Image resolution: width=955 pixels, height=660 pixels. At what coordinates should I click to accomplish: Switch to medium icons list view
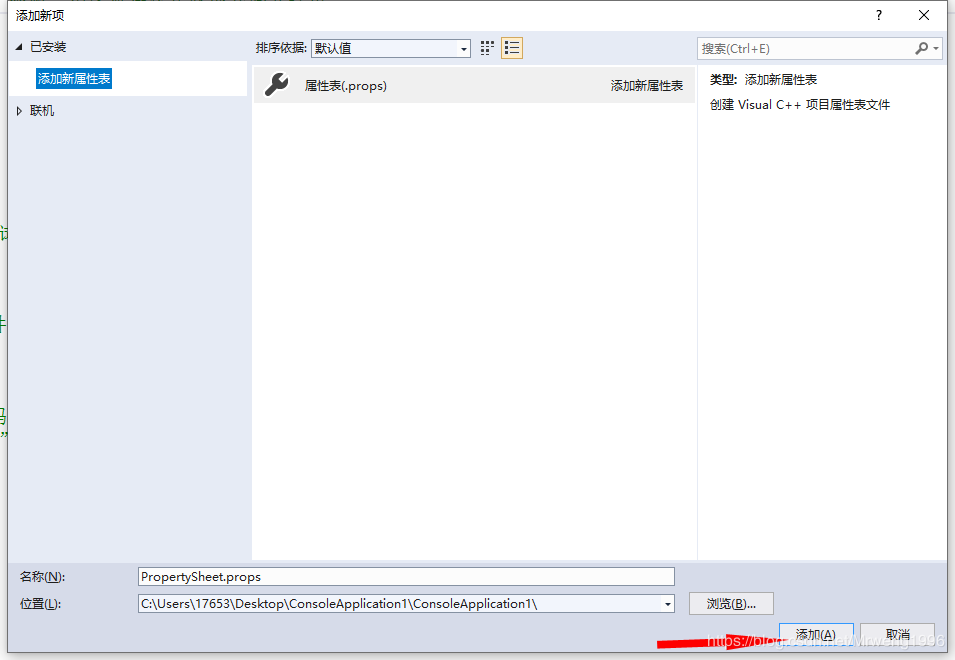pyautogui.click(x=512, y=48)
